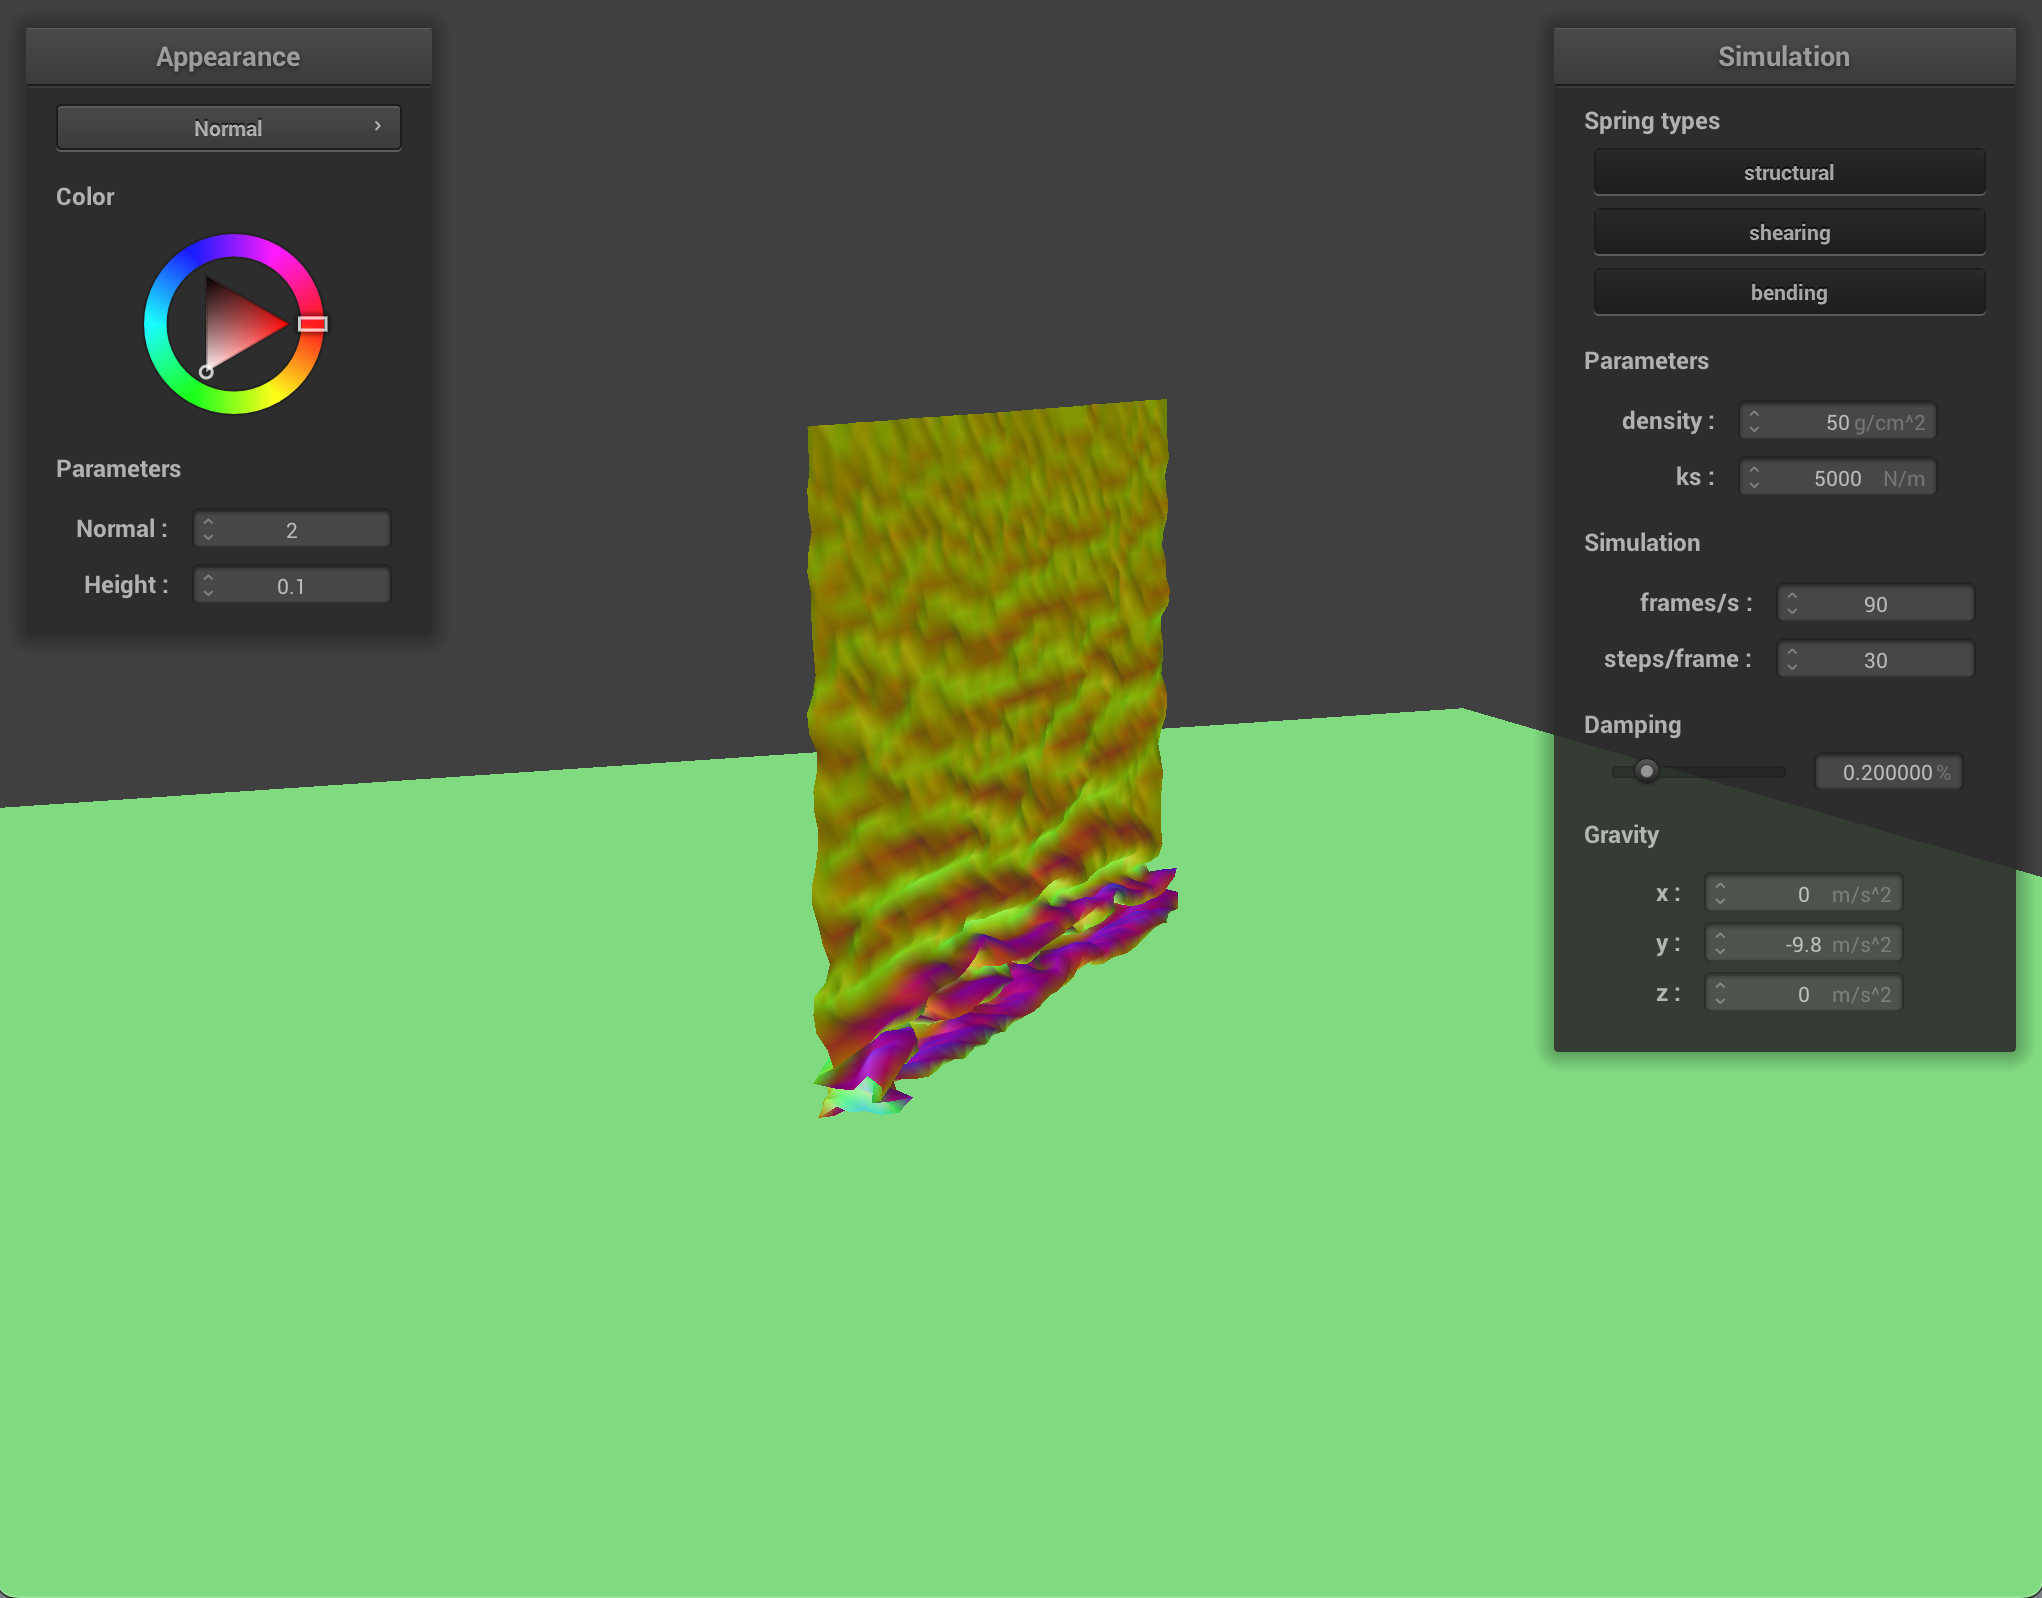
Task: Click the Damping slider handle
Action: click(1646, 771)
